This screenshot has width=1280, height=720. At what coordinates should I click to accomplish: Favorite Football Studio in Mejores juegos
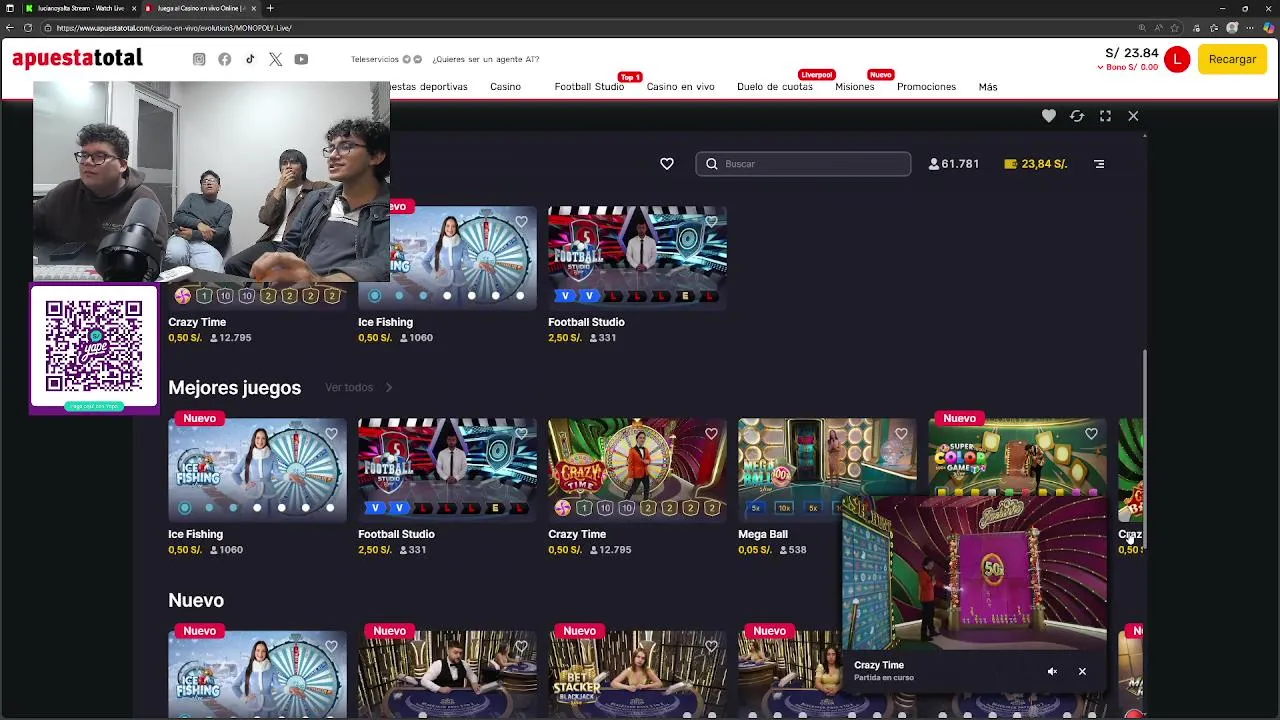click(x=521, y=434)
